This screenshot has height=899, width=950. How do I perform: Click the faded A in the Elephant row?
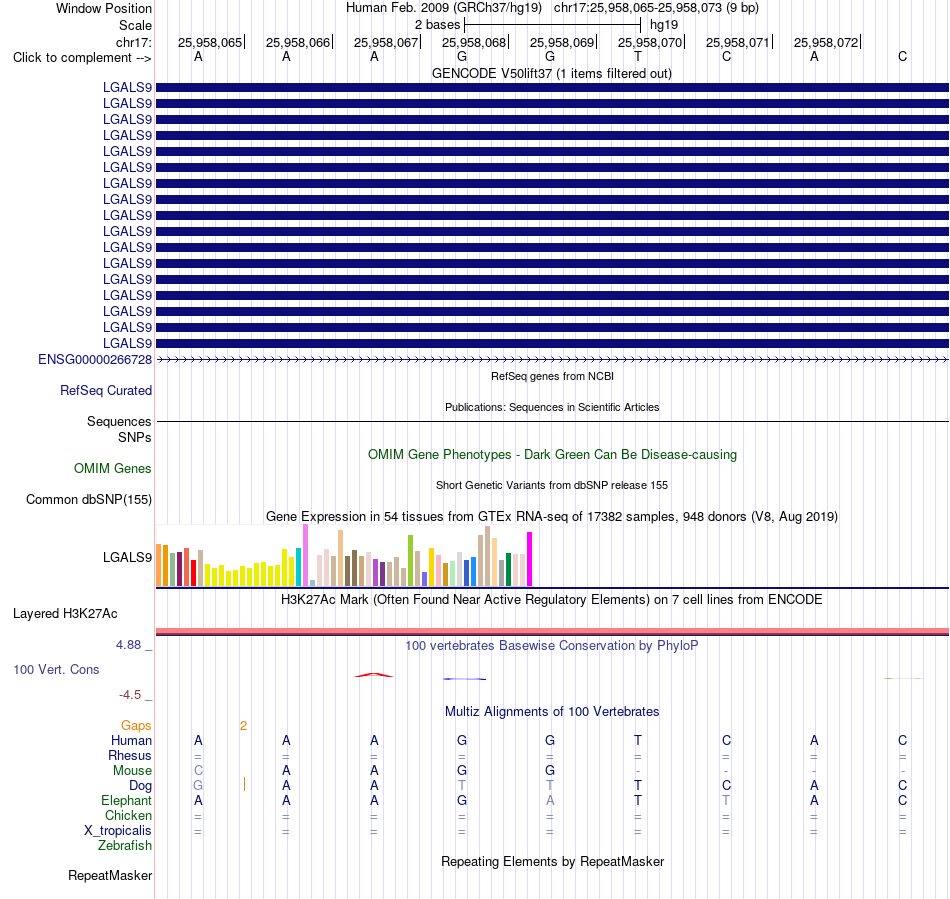click(550, 800)
